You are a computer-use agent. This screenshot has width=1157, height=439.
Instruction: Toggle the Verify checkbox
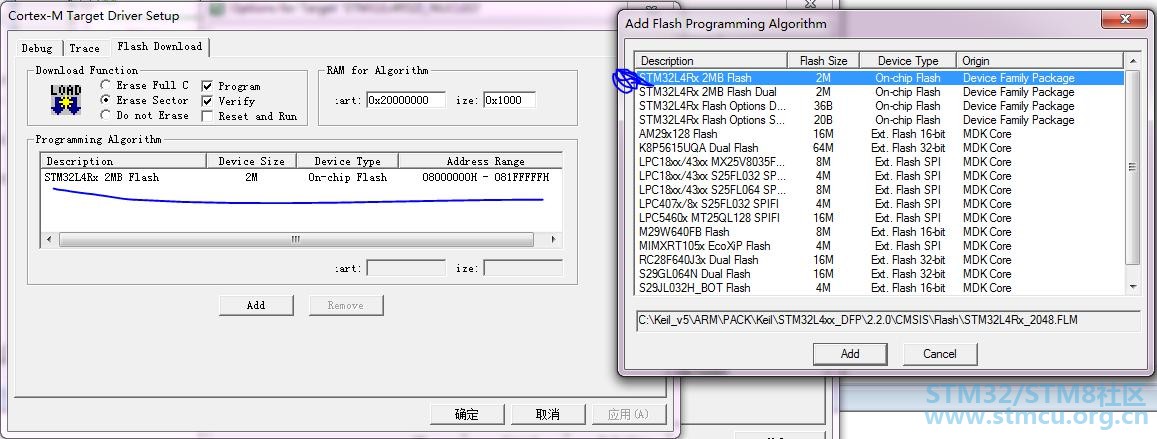(207, 101)
